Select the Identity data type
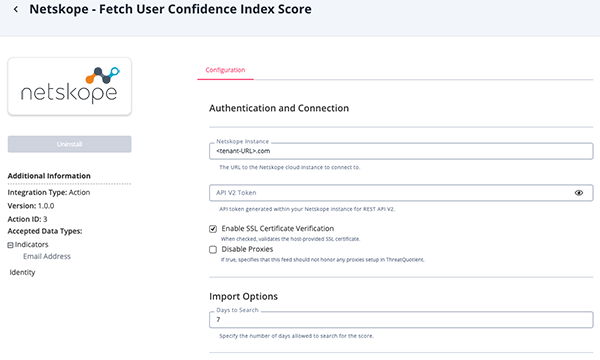 click(22, 272)
